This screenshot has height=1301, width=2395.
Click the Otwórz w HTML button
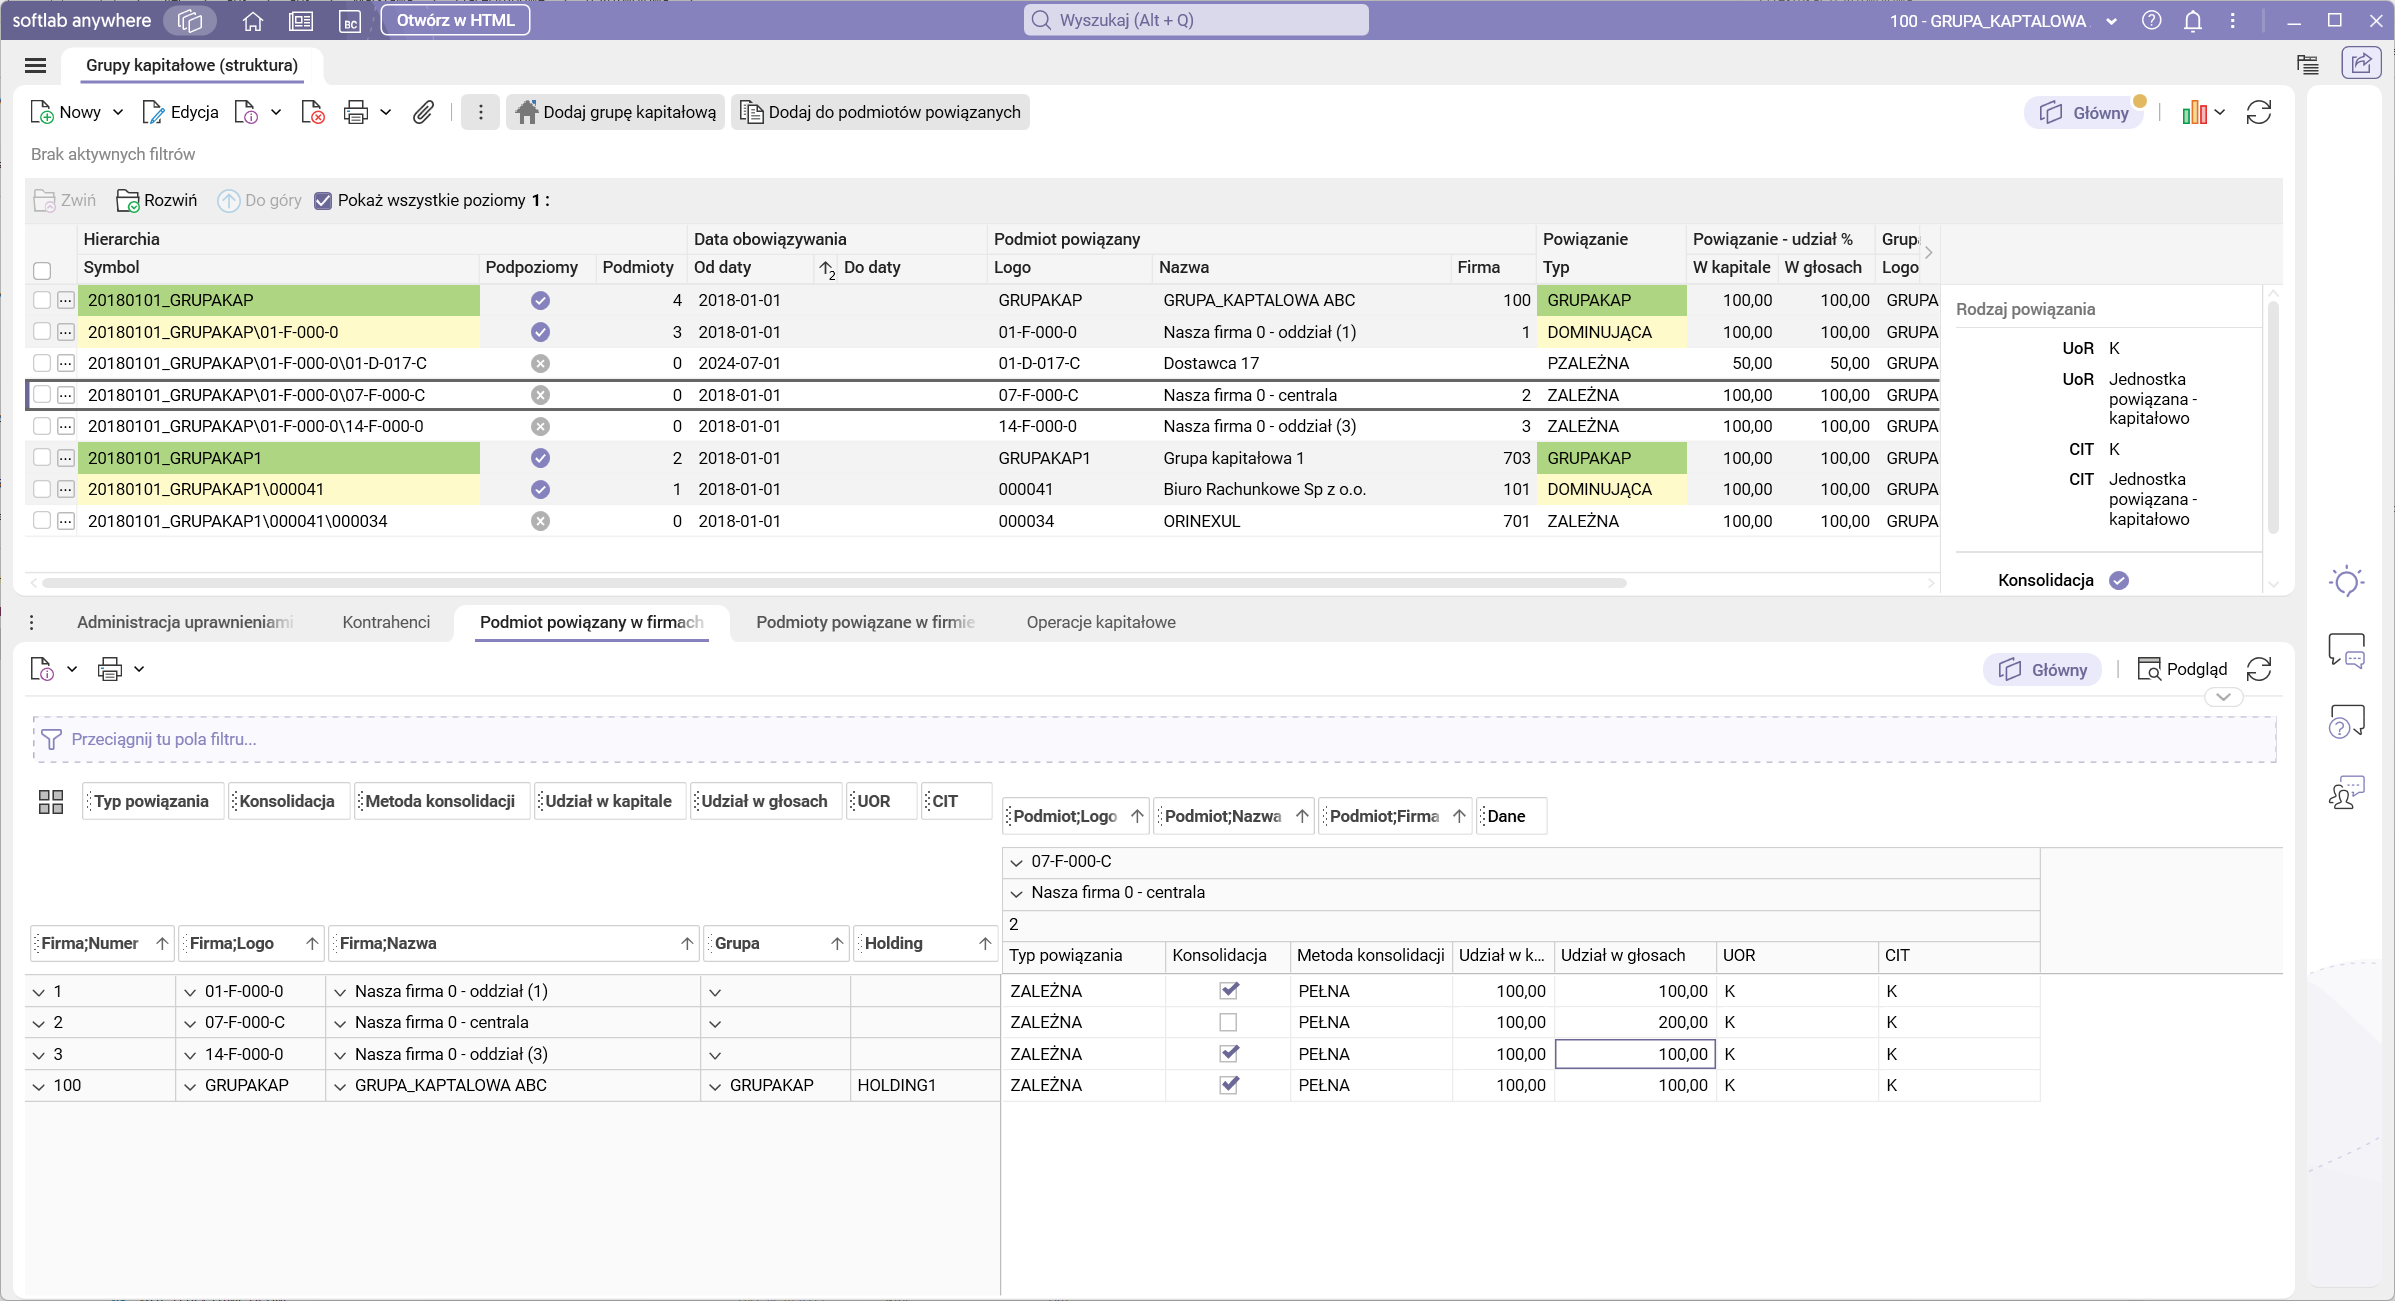(455, 20)
